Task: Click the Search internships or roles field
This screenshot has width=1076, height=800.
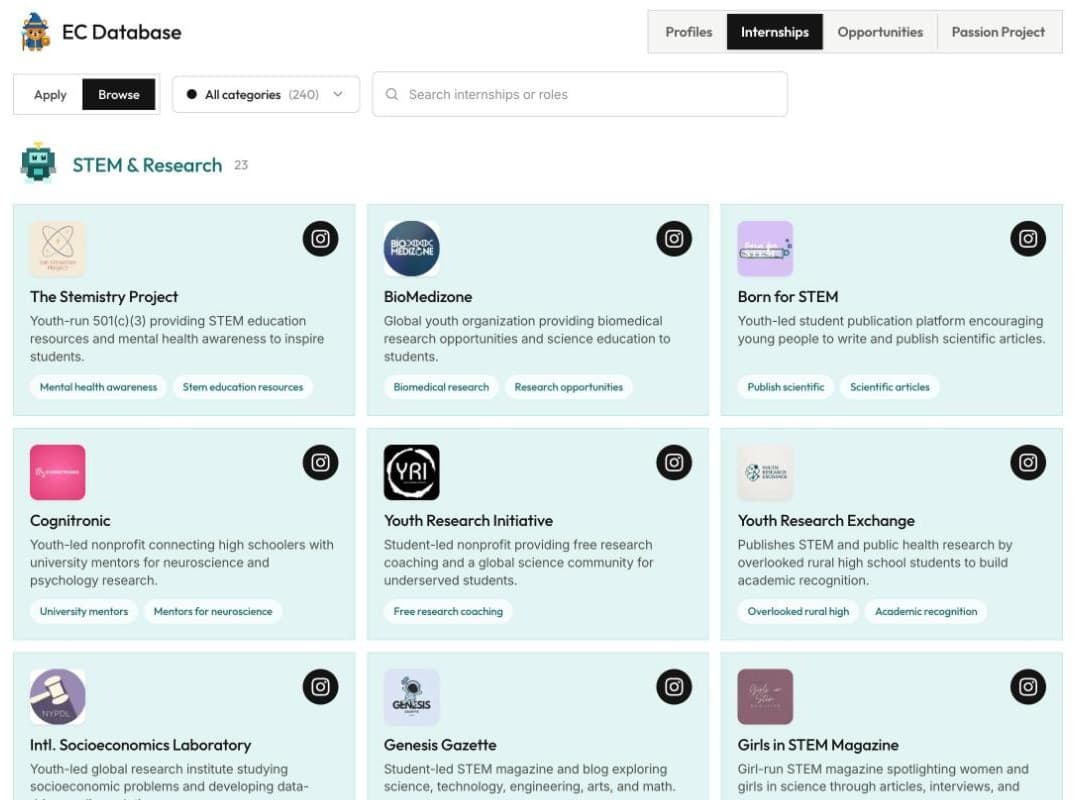Action: (580, 94)
